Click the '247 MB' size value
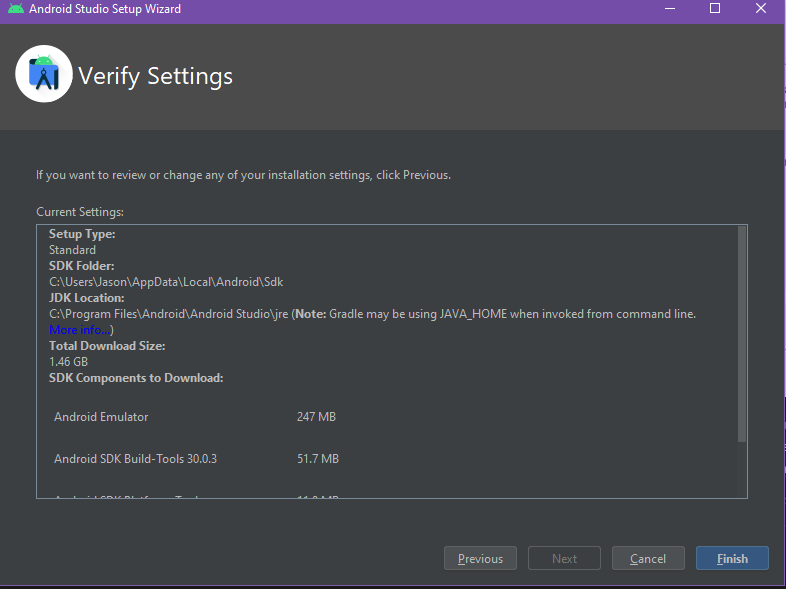786x589 pixels. coord(316,417)
